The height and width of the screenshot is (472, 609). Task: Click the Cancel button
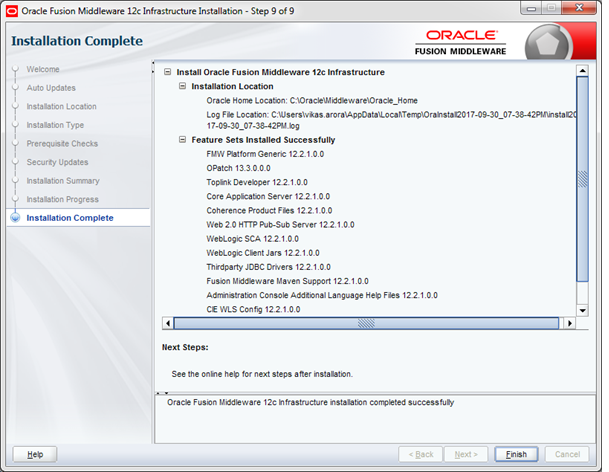567,454
